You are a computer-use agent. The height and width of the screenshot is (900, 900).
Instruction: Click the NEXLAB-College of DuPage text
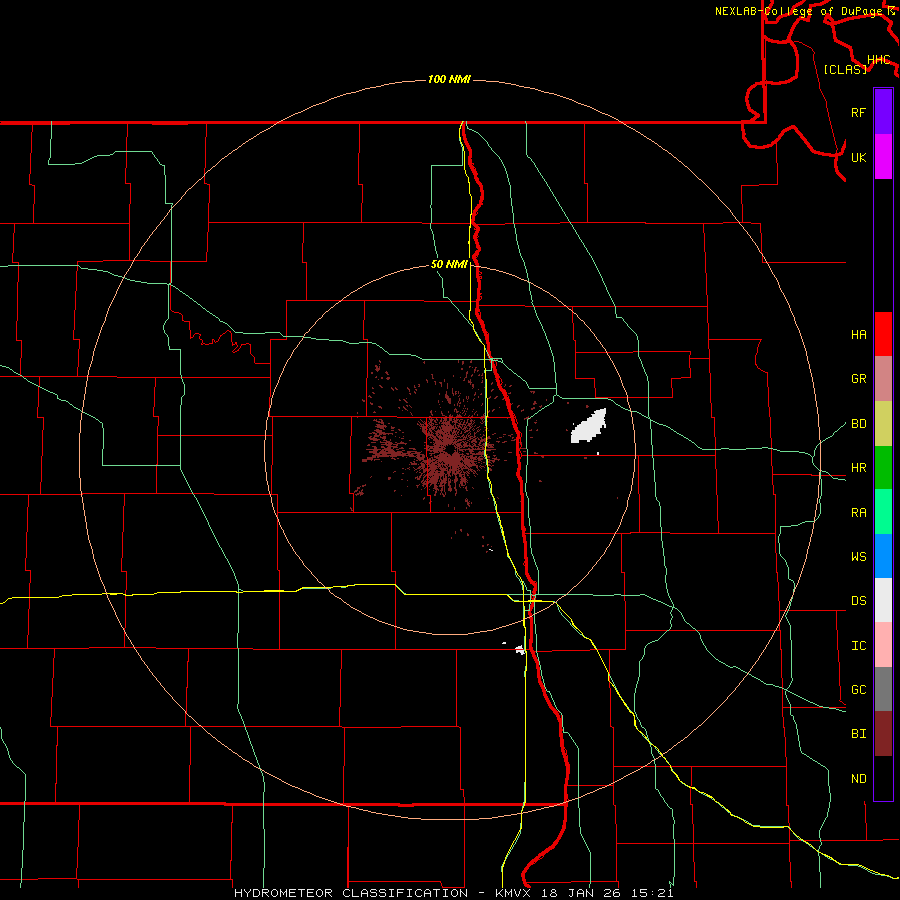tap(798, 11)
